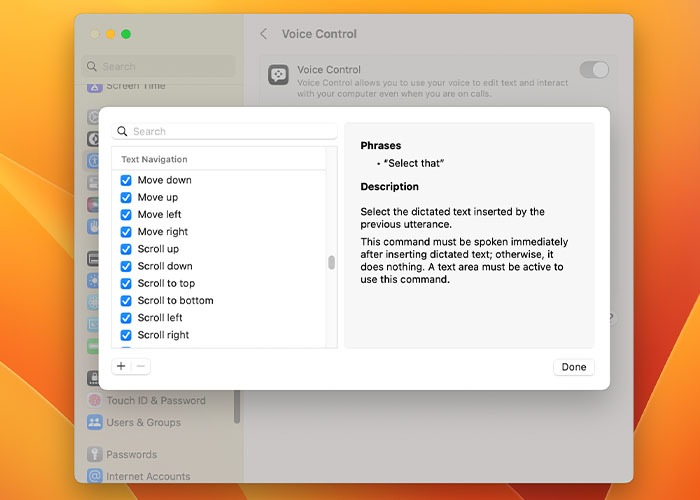The width and height of the screenshot is (700, 500).
Task: Click the "Select that" phrase text
Action: (414, 163)
